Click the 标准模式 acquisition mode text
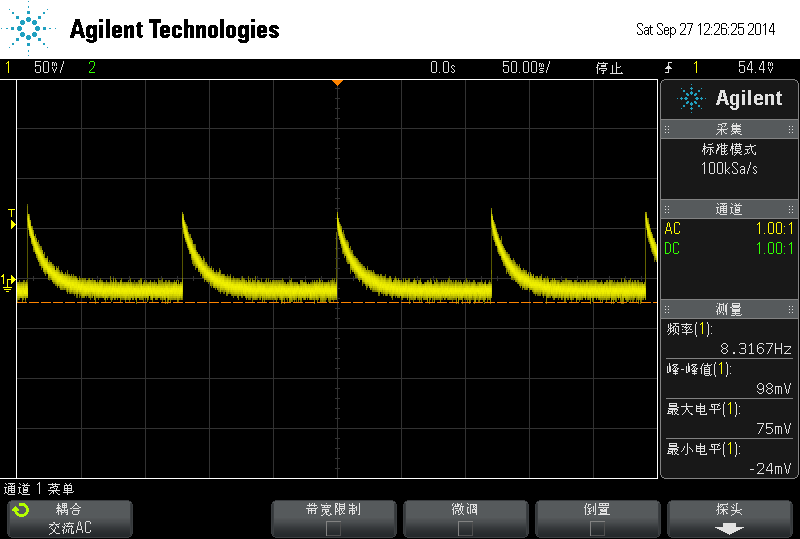 729,150
